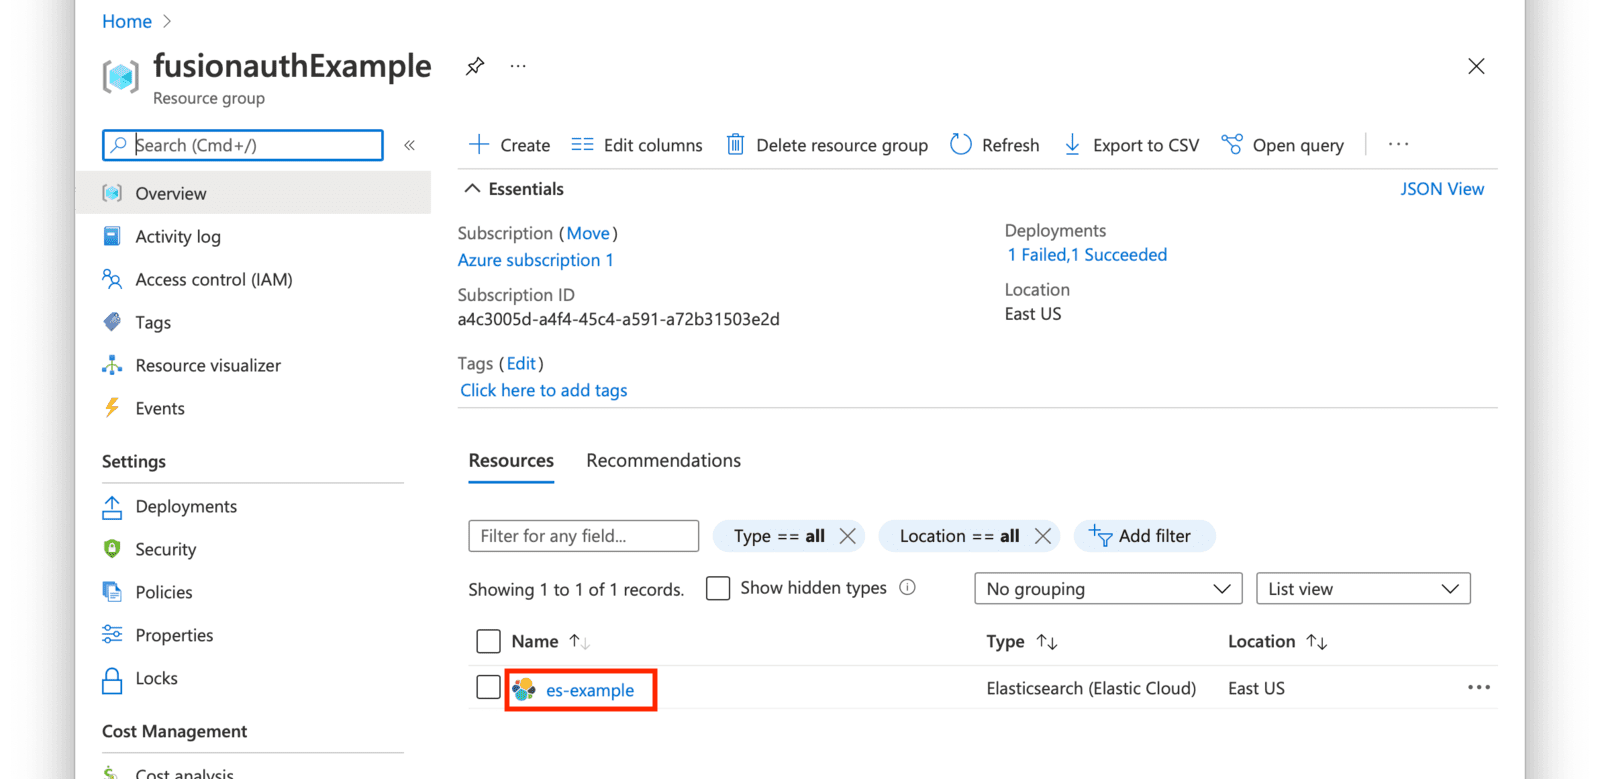The height and width of the screenshot is (779, 1600).
Task: Open the Activity log page
Action: point(178,236)
